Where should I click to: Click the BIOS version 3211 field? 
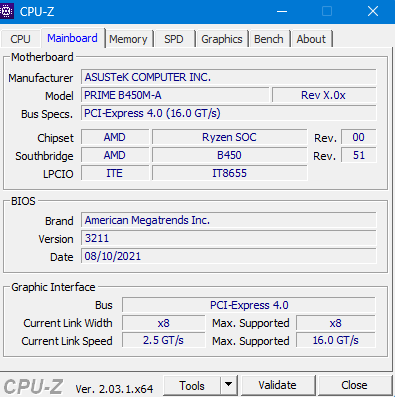point(229,238)
